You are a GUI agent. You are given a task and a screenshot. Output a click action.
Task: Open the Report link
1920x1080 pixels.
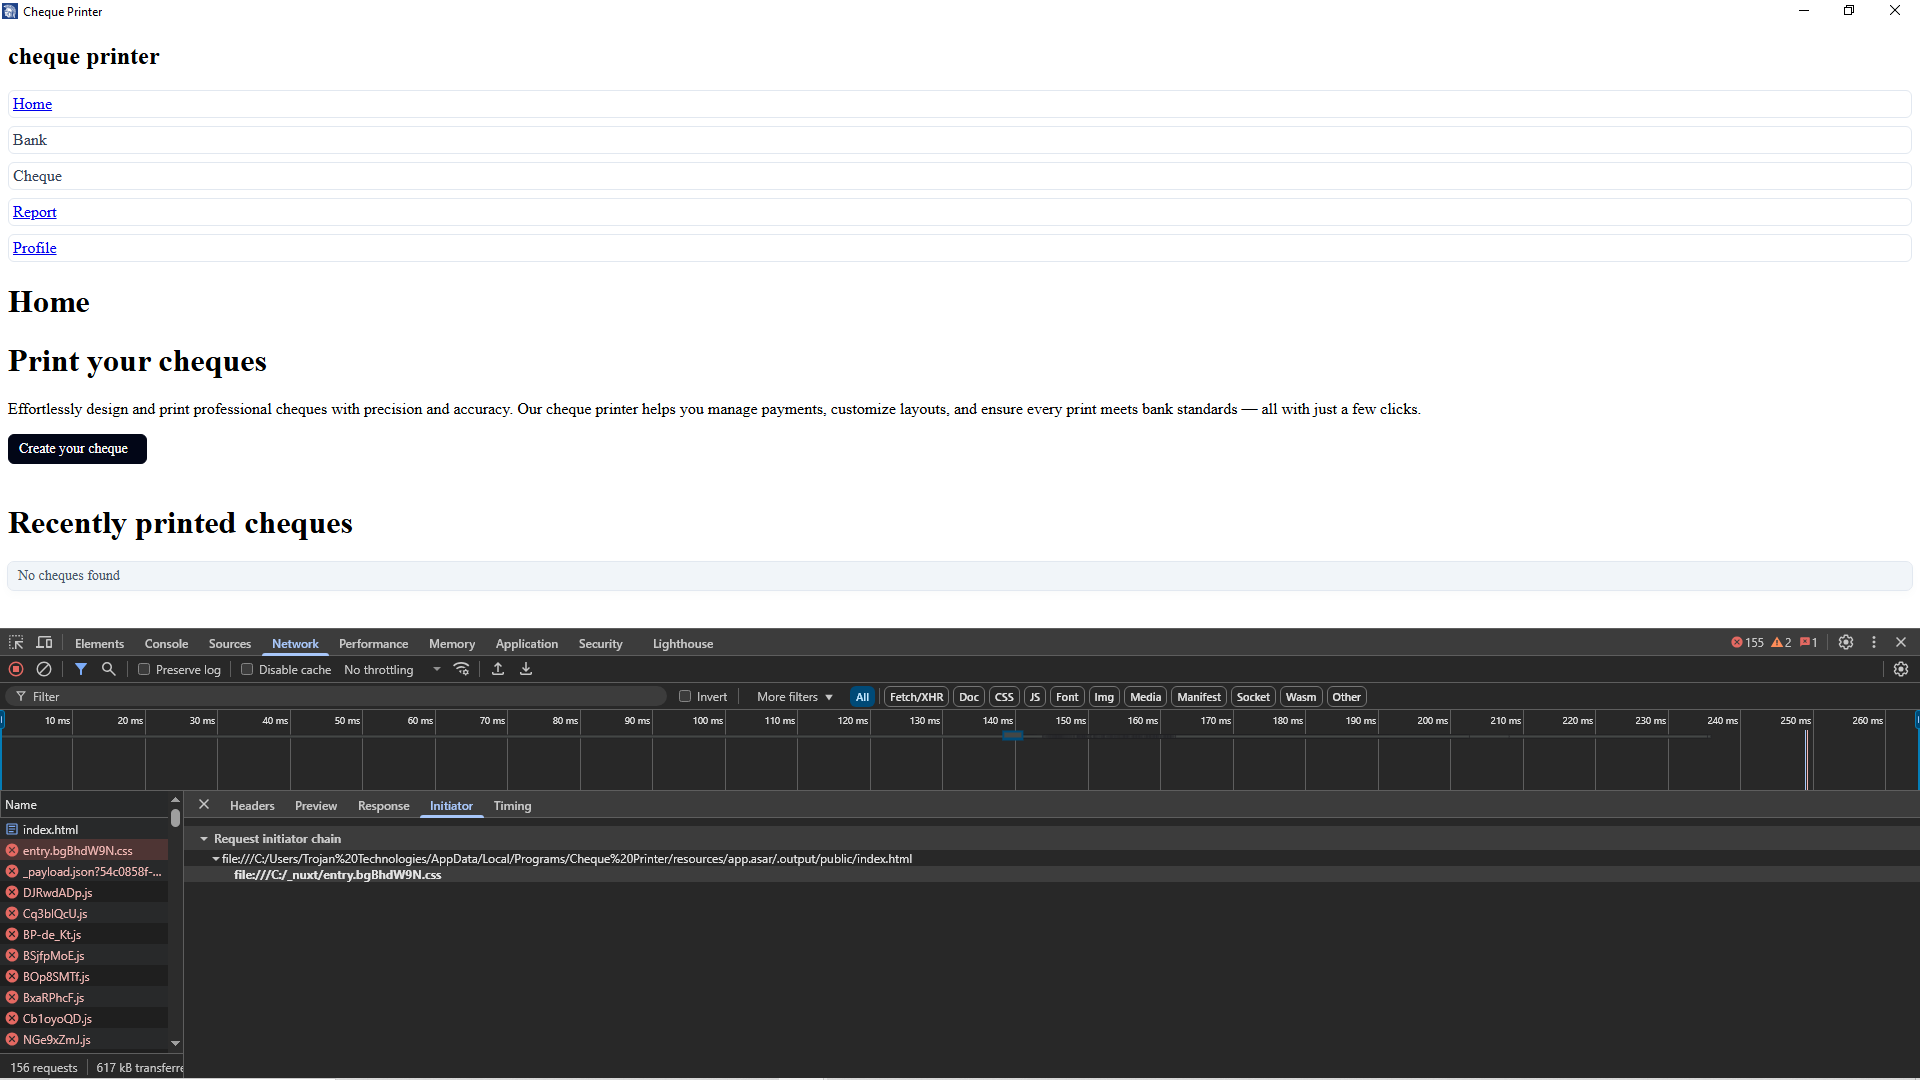point(35,212)
